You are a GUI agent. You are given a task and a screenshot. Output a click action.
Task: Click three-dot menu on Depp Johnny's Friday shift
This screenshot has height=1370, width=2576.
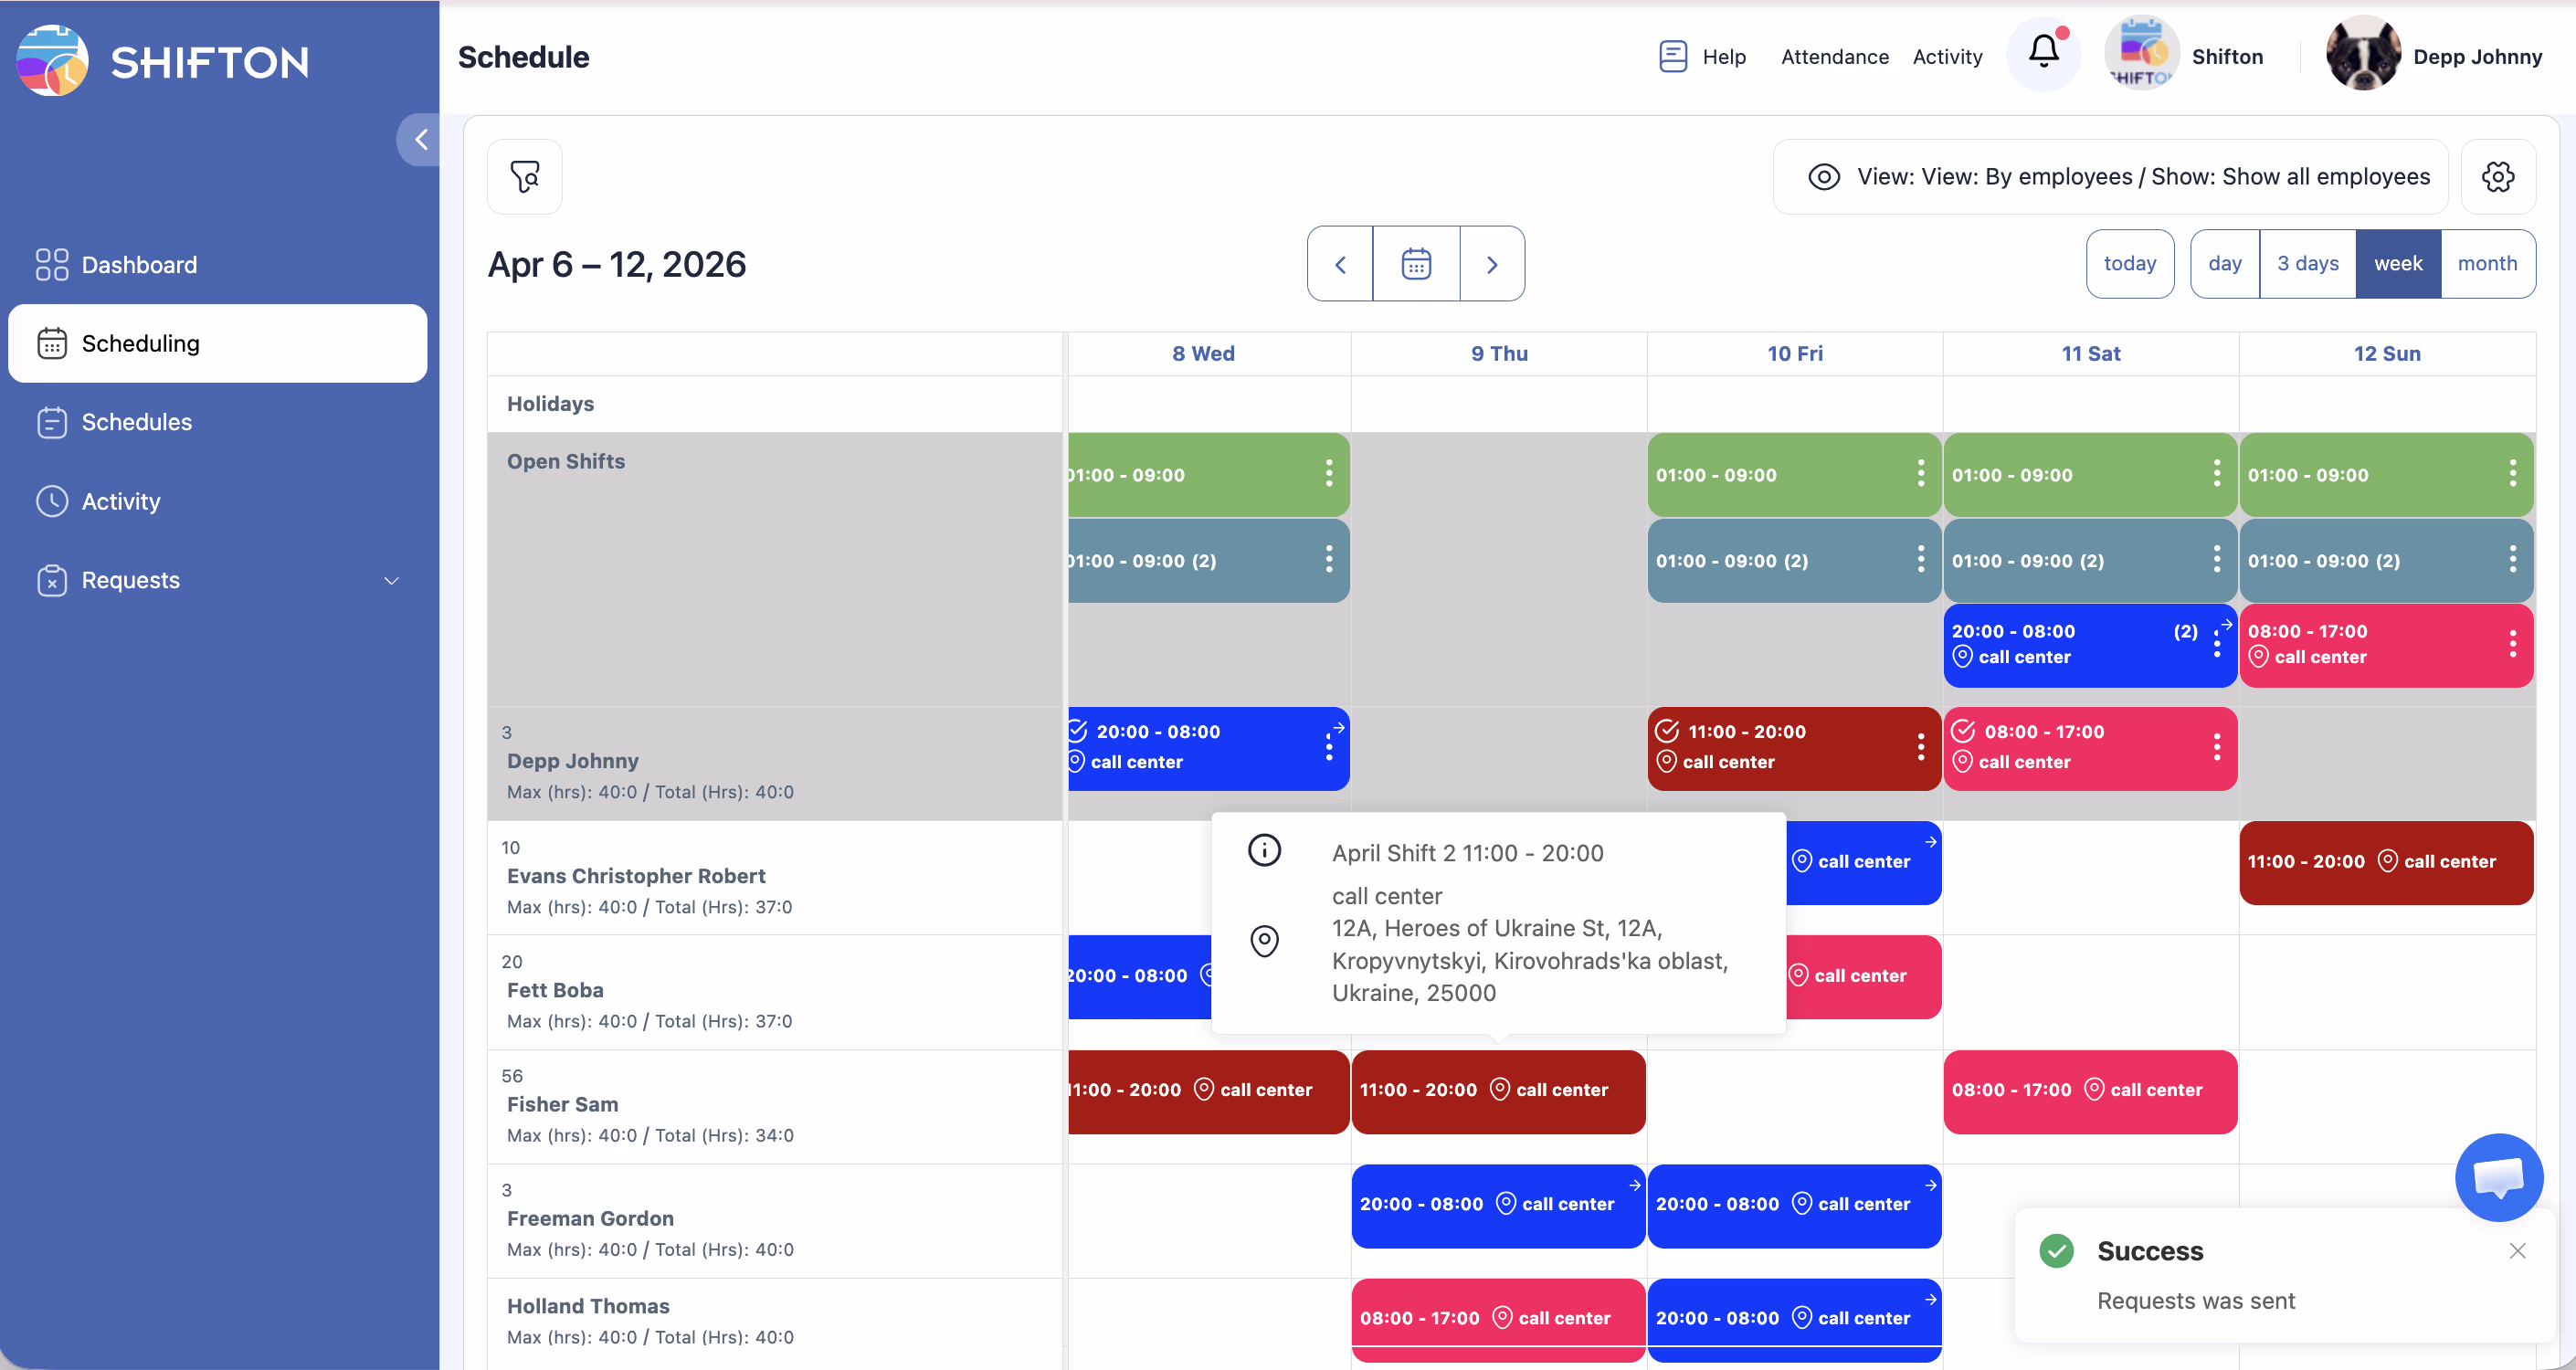tap(1920, 746)
